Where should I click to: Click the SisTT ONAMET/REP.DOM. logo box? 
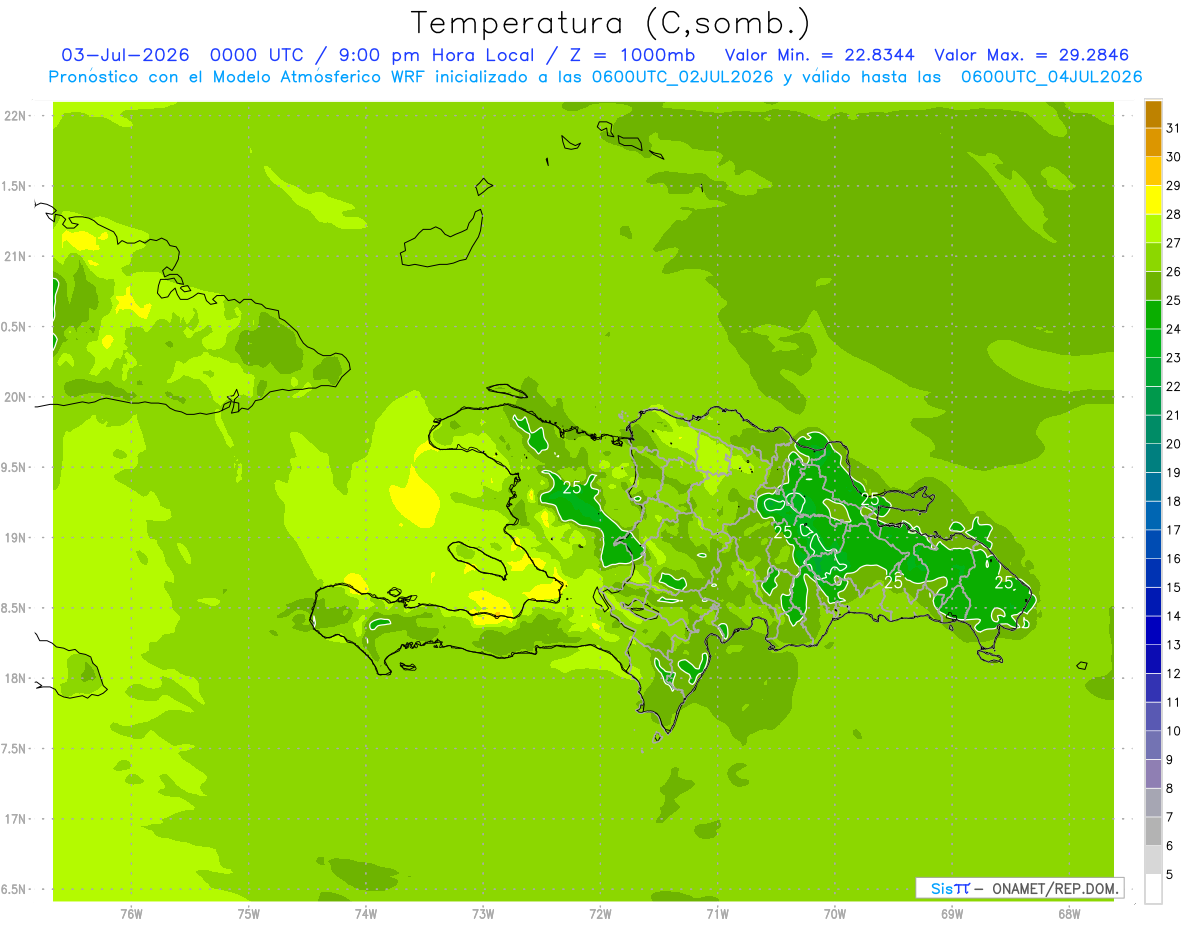pos(1020,888)
